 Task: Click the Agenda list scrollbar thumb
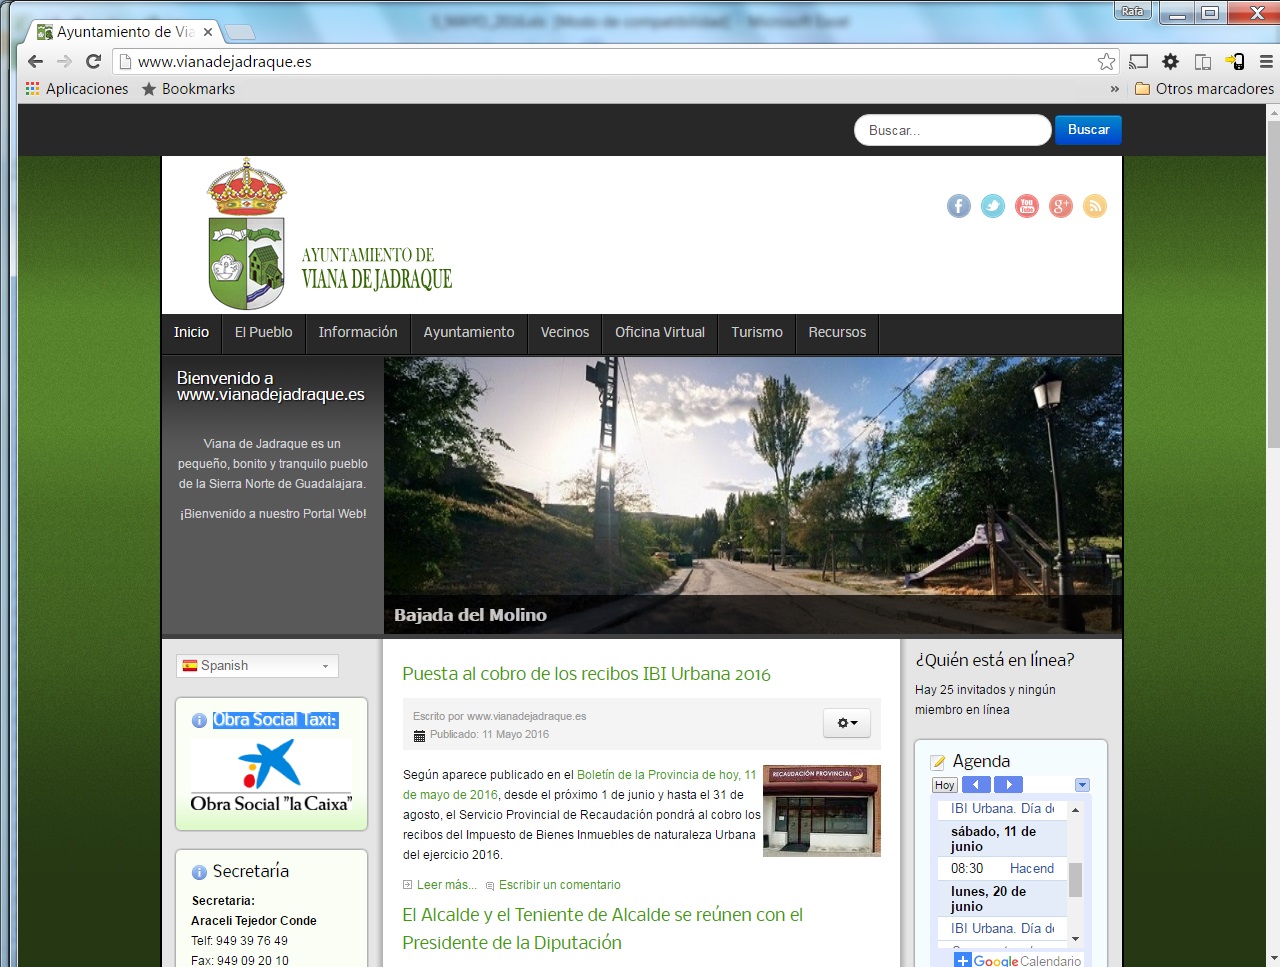tap(1076, 880)
